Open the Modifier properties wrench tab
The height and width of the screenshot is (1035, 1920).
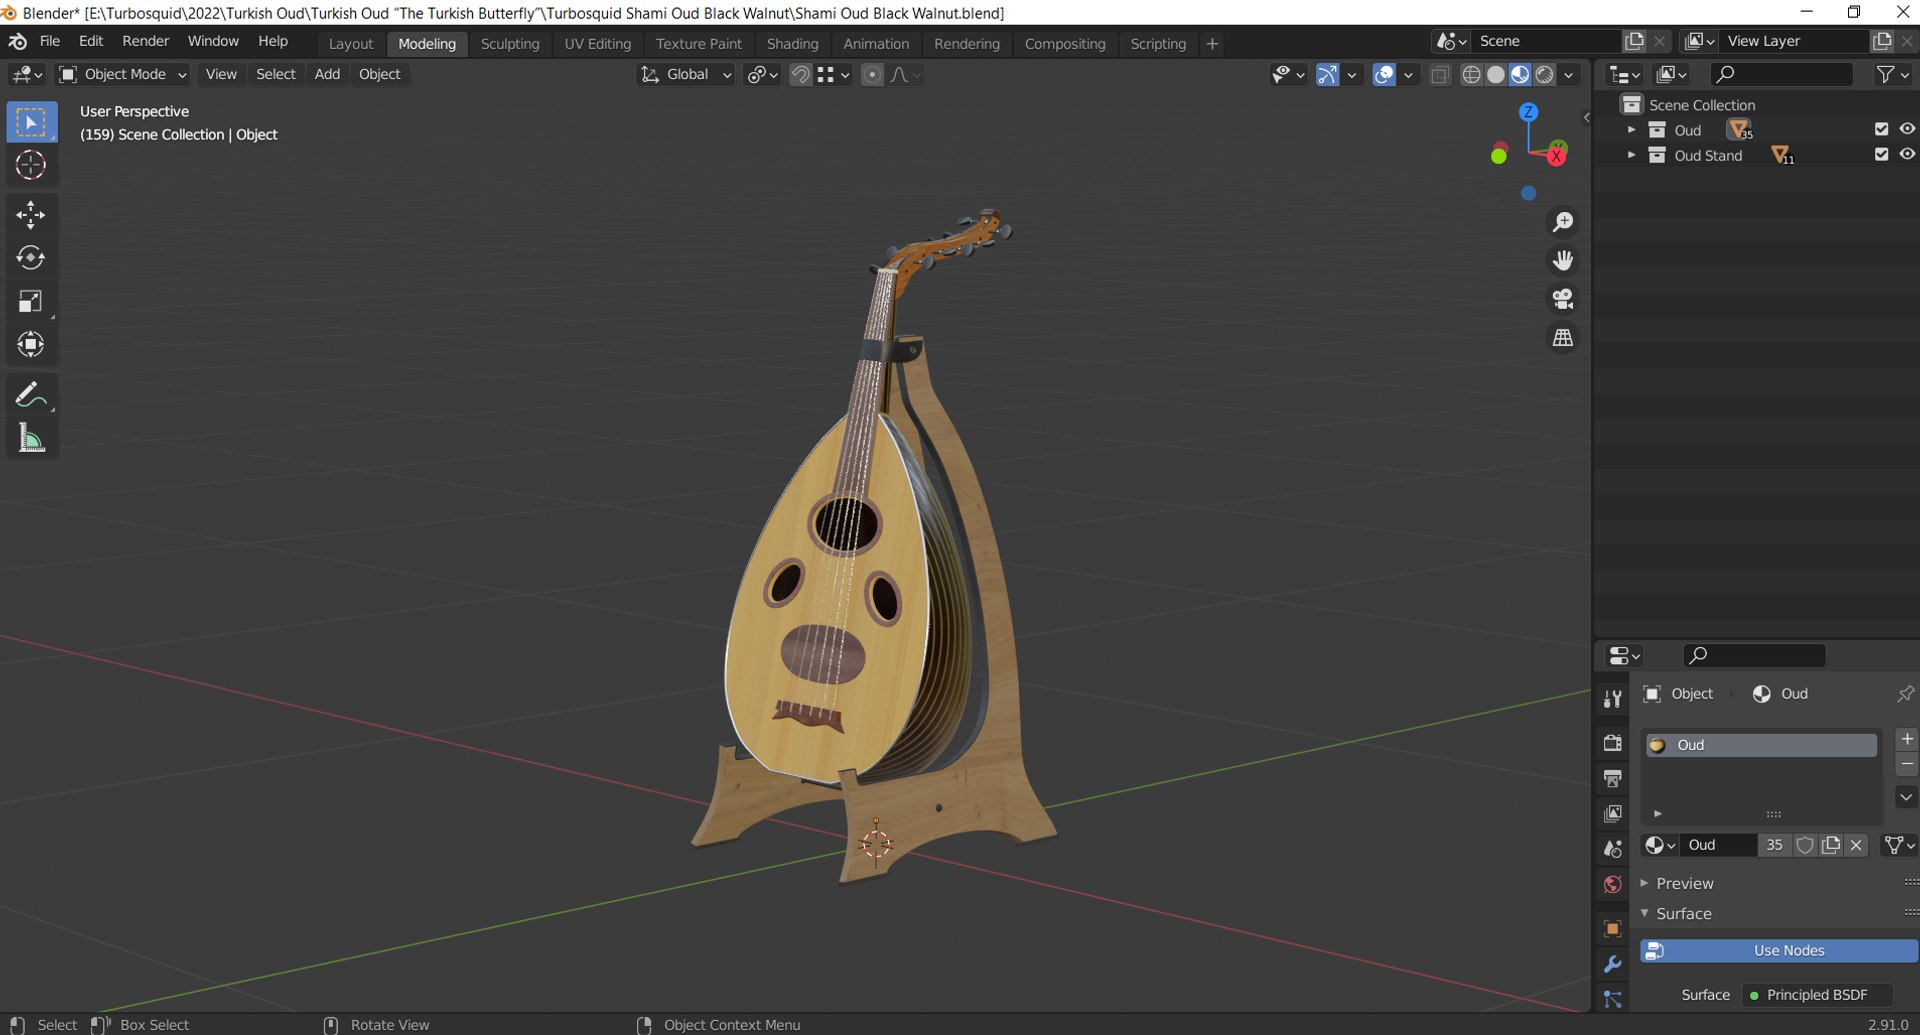pos(1612,964)
